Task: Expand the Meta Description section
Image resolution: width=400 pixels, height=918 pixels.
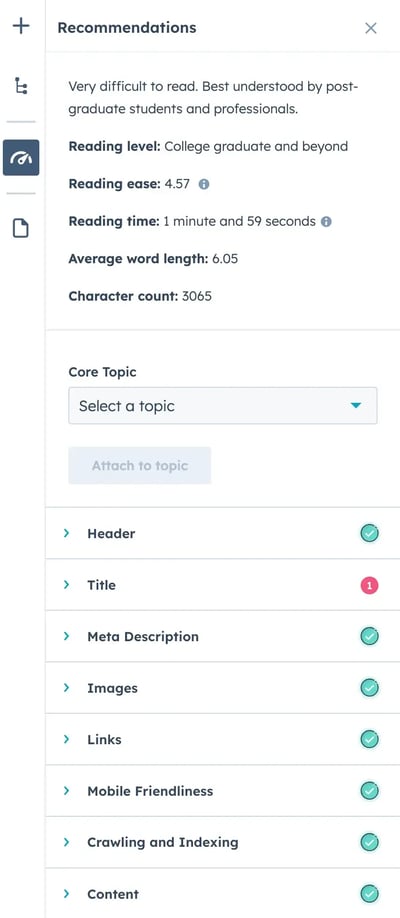Action: click(223, 636)
